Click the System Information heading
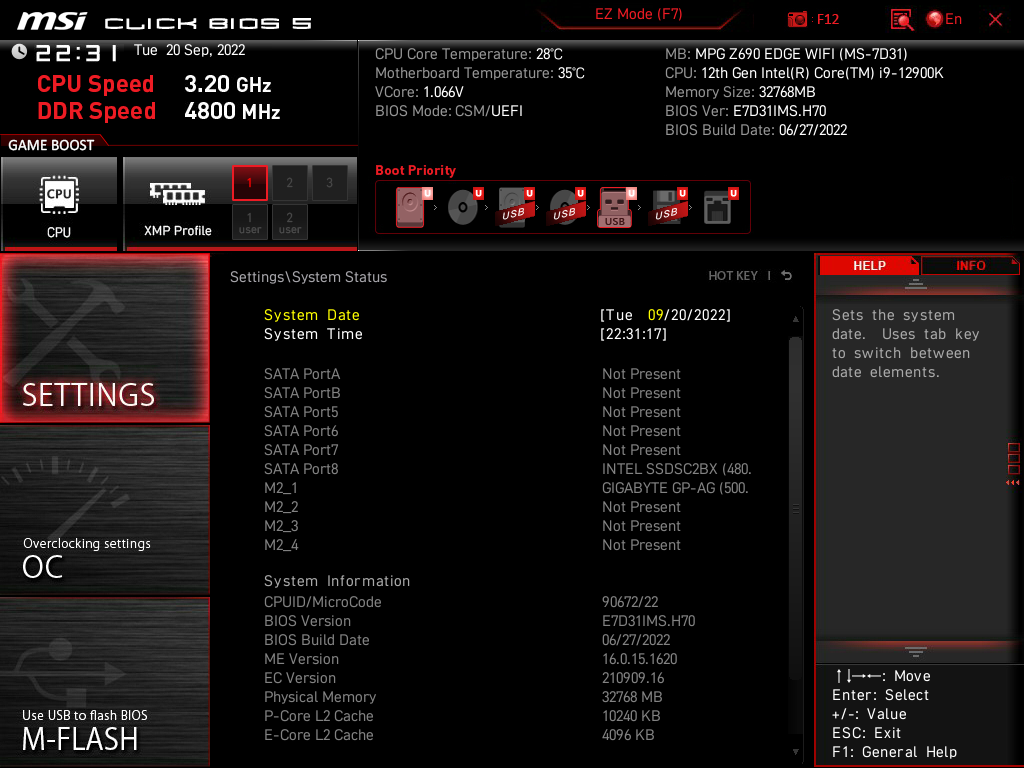Screen dimensions: 1024x768 [337, 581]
